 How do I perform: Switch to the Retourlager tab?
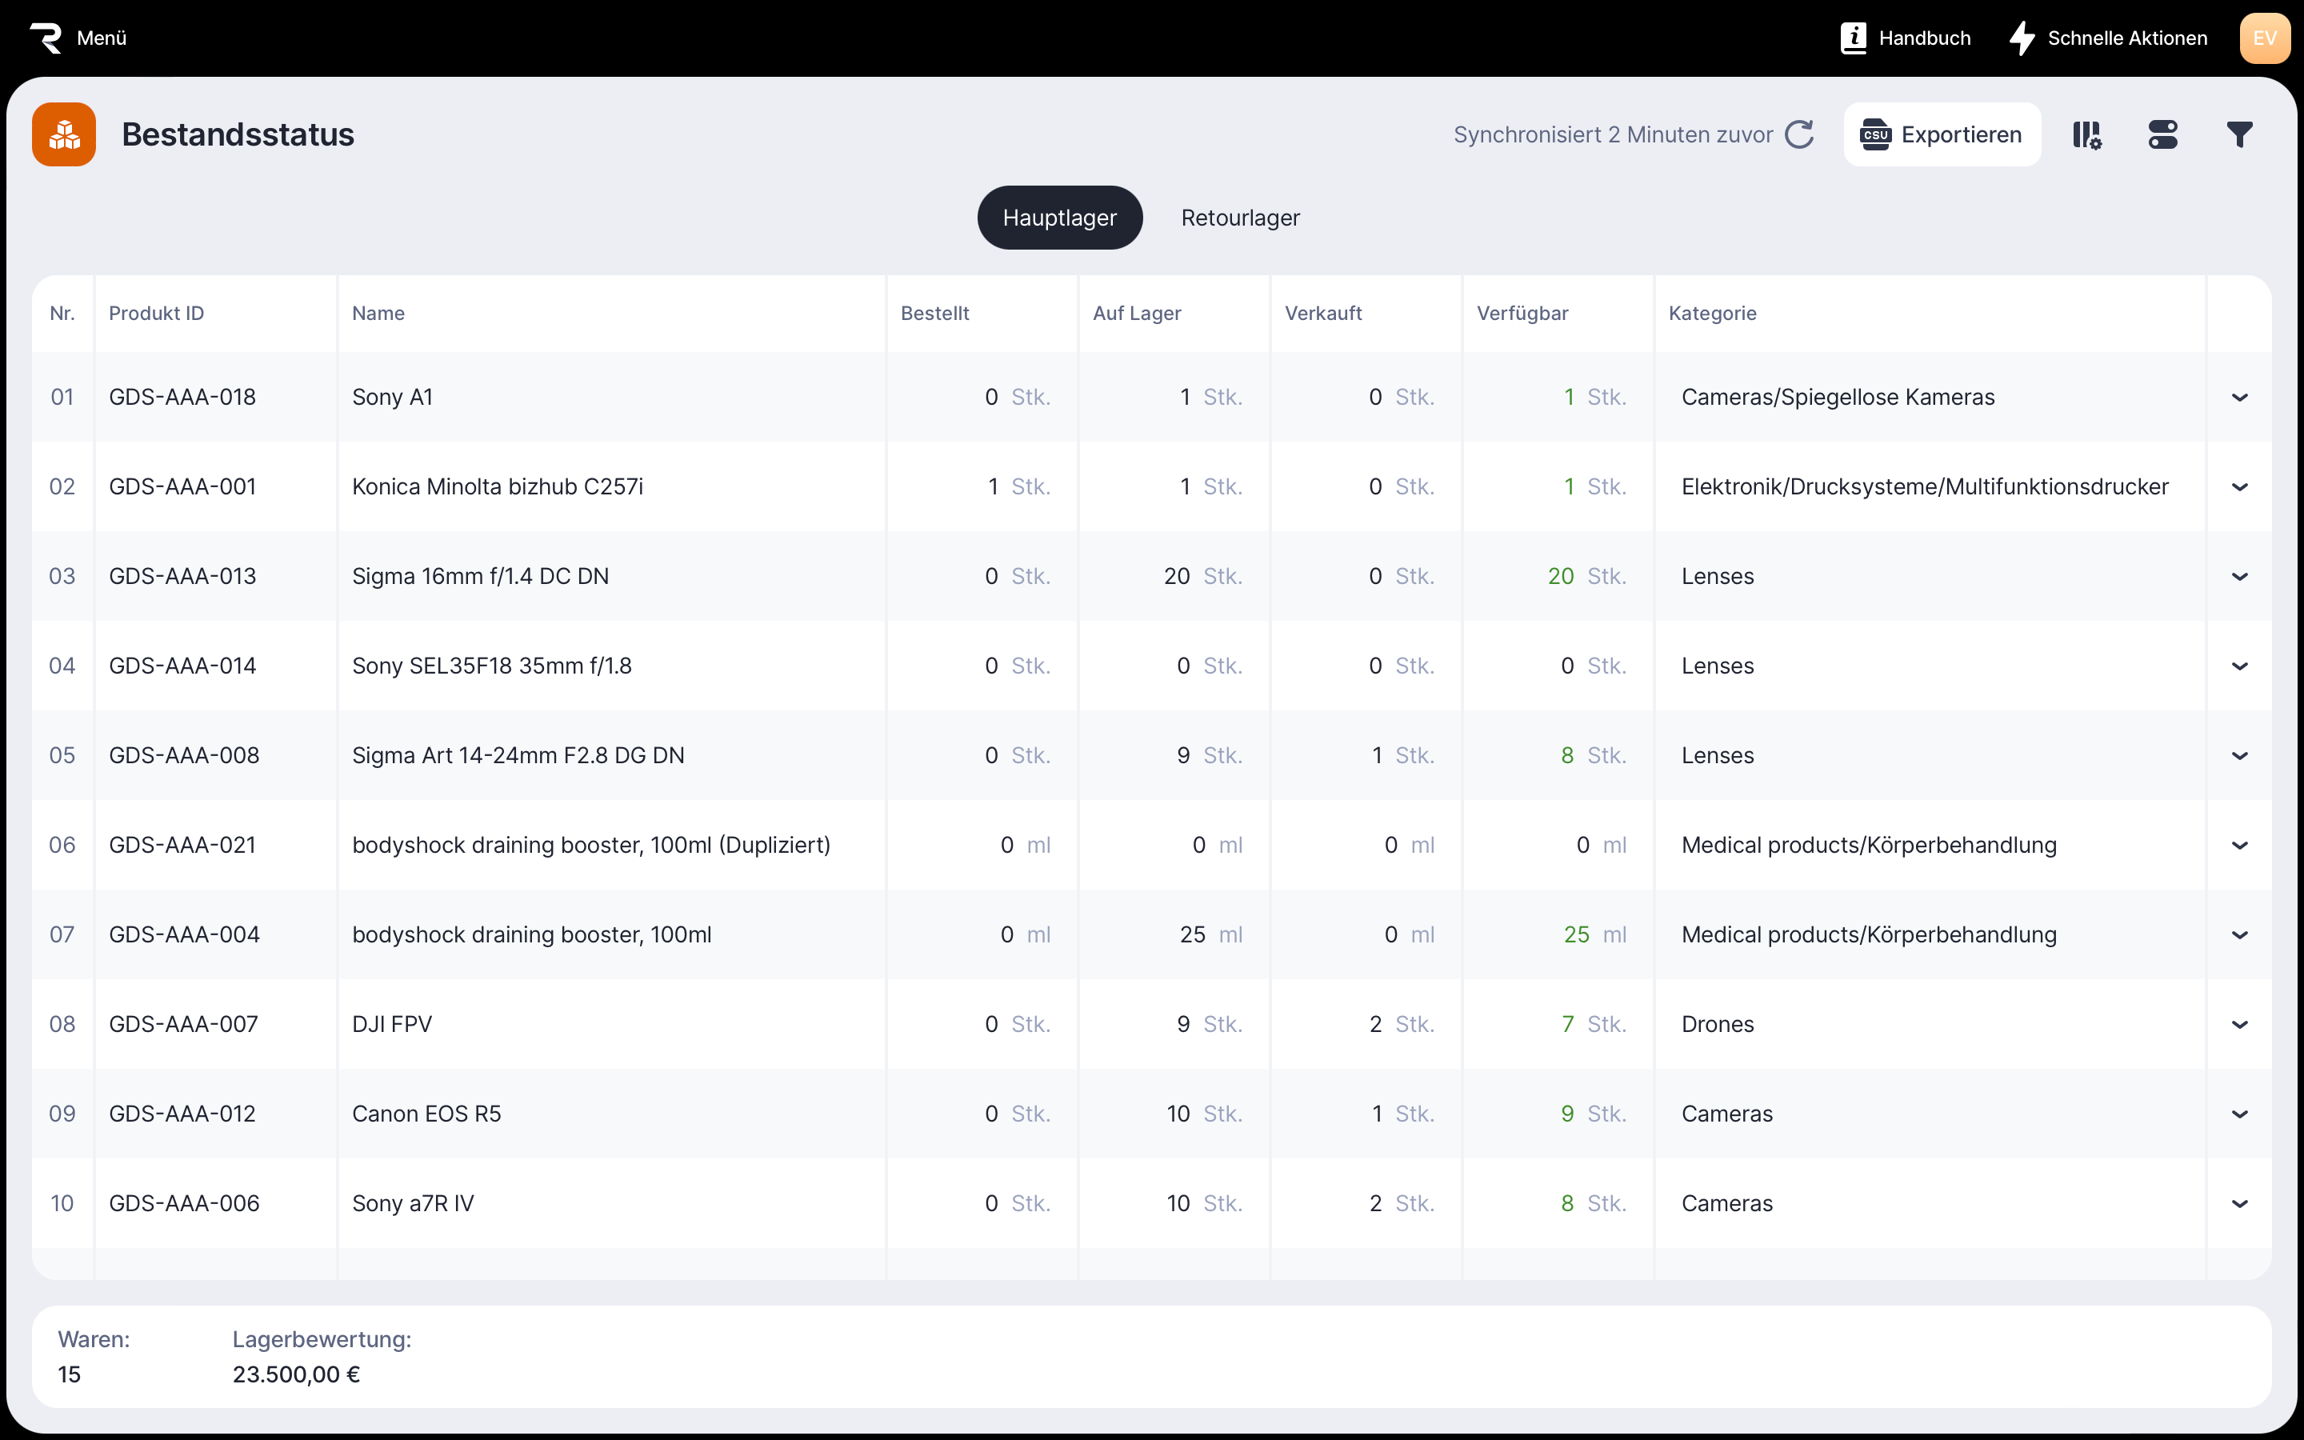click(1240, 218)
